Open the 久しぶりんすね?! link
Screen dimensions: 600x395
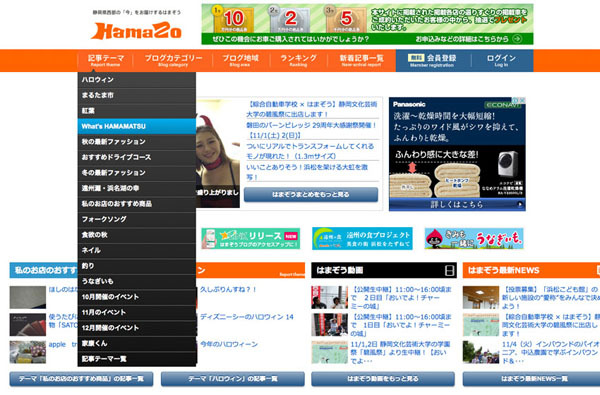(x=228, y=289)
